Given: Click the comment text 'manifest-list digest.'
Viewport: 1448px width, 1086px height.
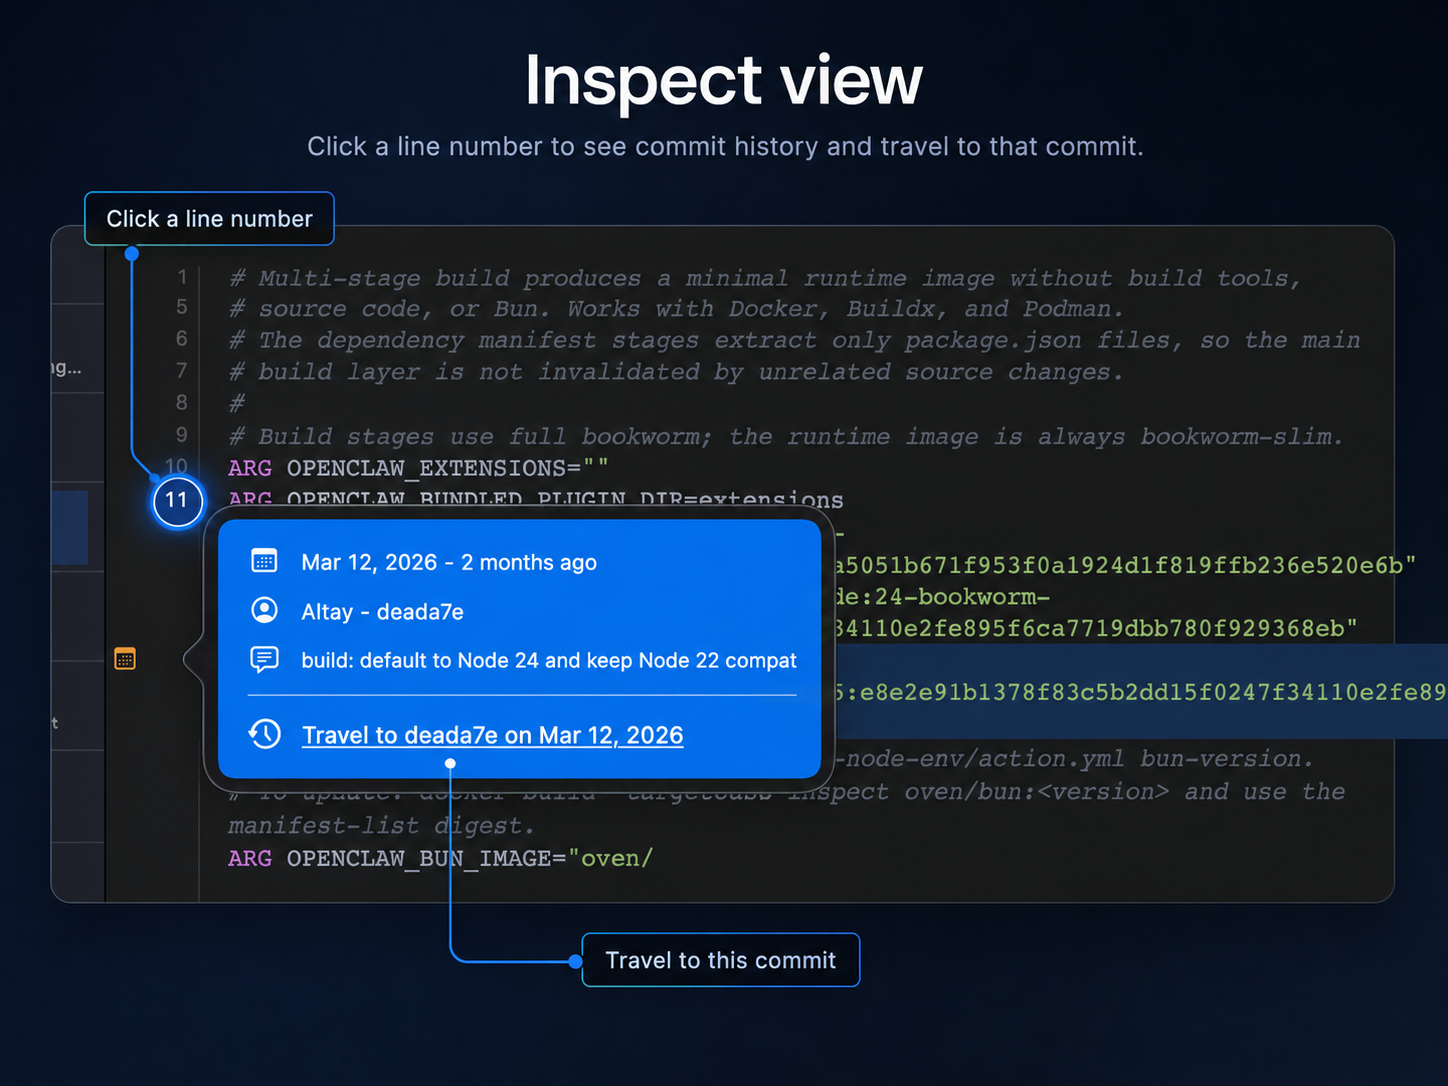Looking at the screenshot, I should [x=381, y=826].
